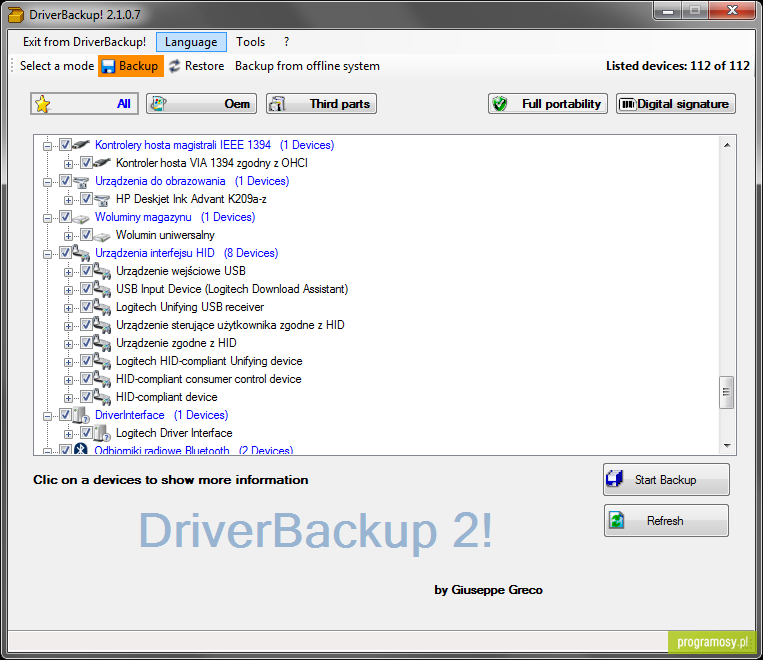Image resolution: width=763 pixels, height=660 pixels.
Task: Uncheck Kontrolery hosta magistrali IEEE 1394 checkbox
Action: (65, 145)
